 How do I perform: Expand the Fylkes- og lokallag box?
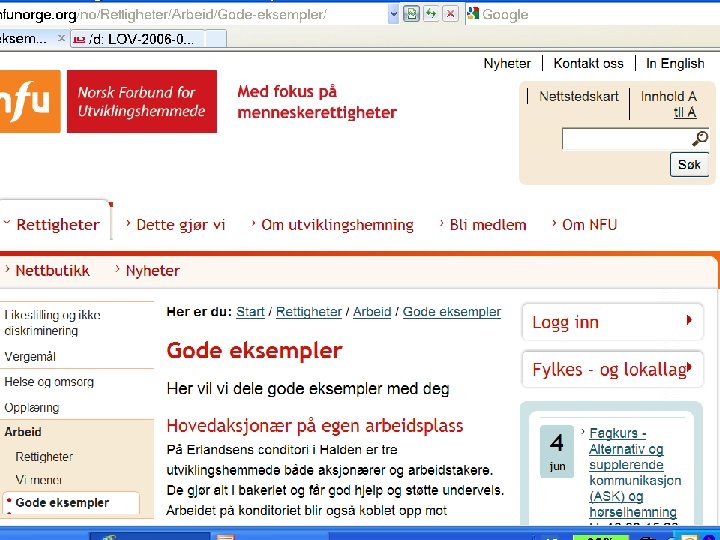(x=612, y=369)
